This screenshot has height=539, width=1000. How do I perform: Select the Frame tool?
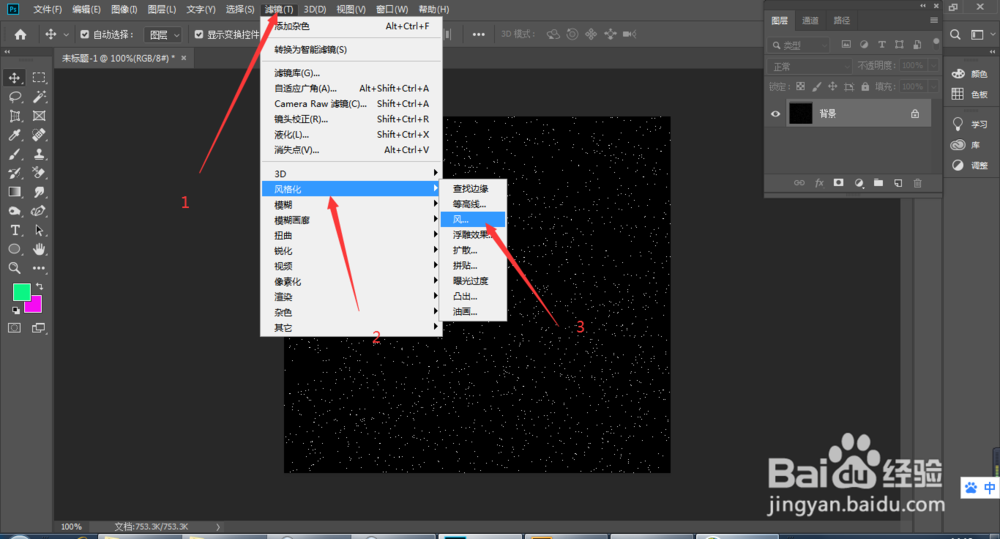pos(39,116)
